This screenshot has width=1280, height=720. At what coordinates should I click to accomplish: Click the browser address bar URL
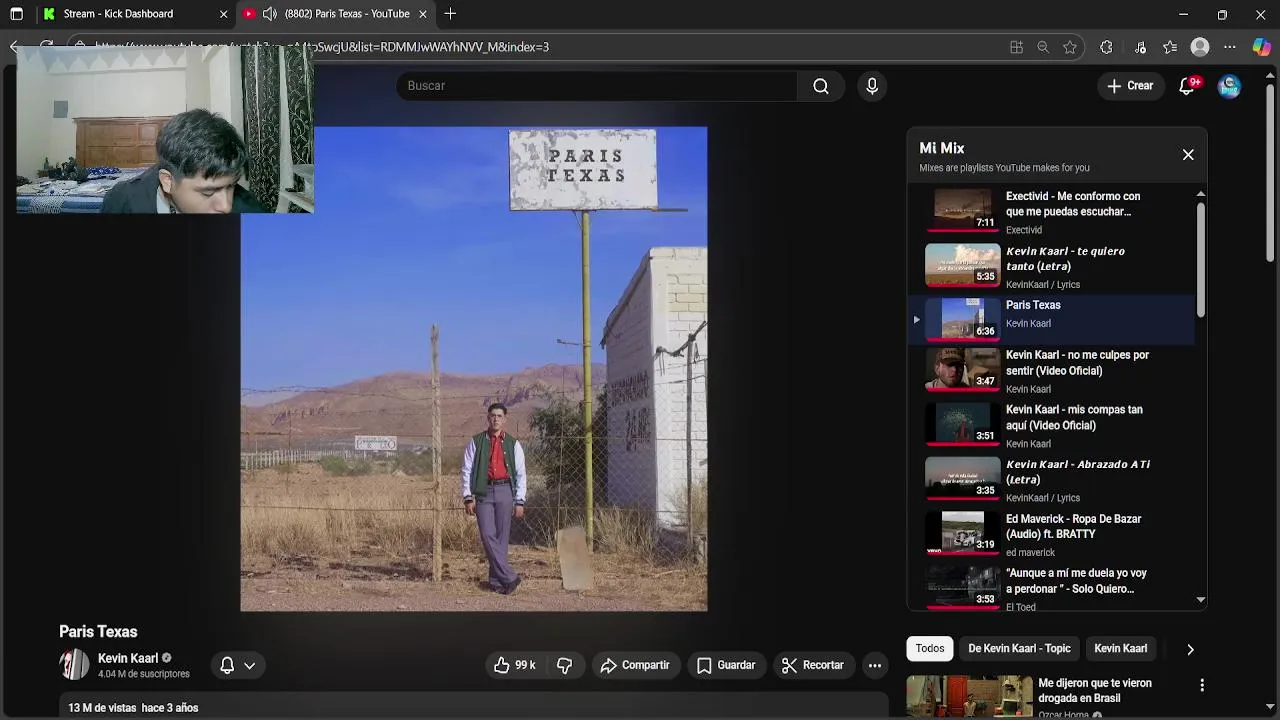click(x=540, y=47)
